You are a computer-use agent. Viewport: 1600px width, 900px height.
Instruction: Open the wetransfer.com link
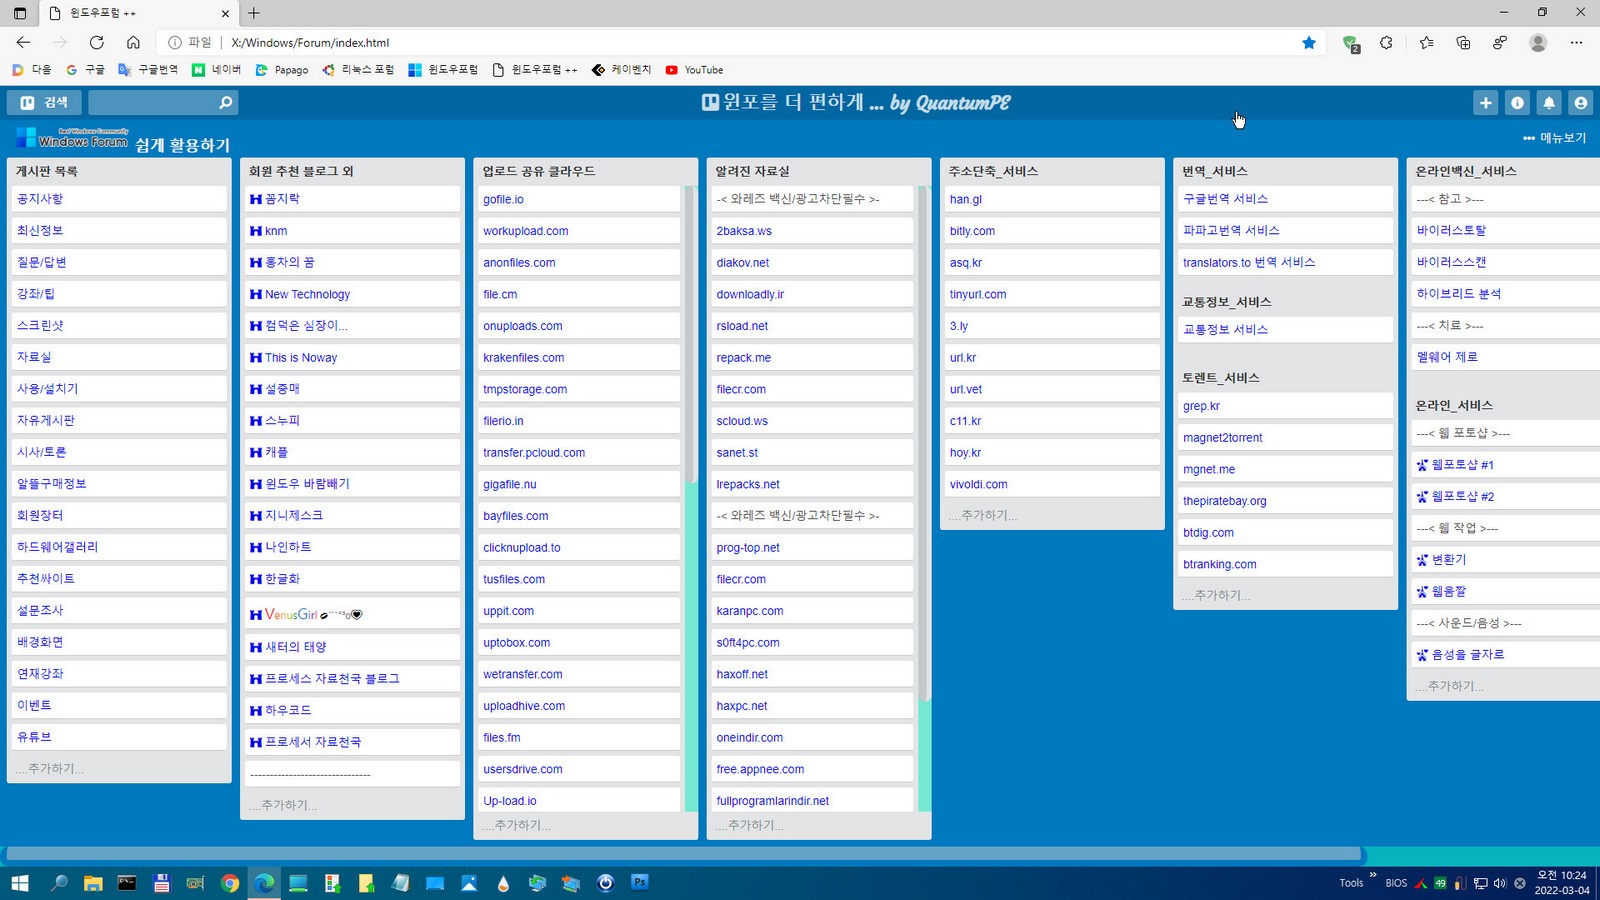[x=580, y=674]
